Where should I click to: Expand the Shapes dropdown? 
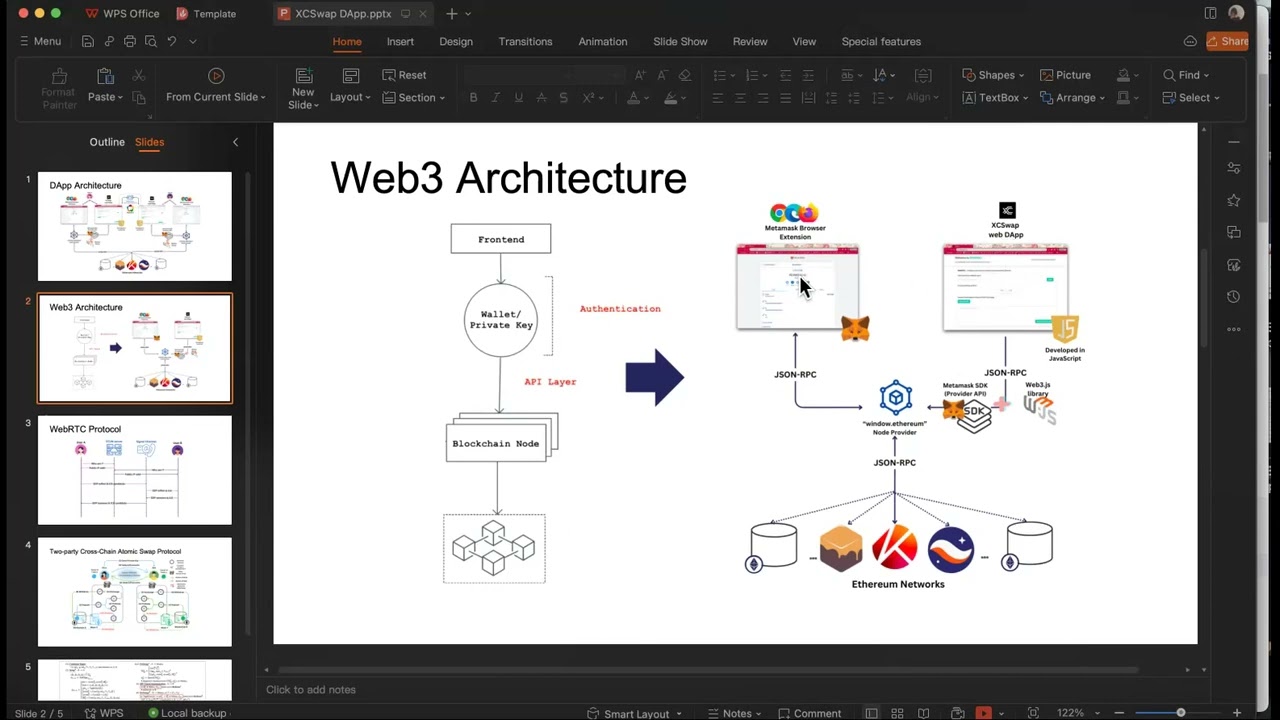[993, 75]
